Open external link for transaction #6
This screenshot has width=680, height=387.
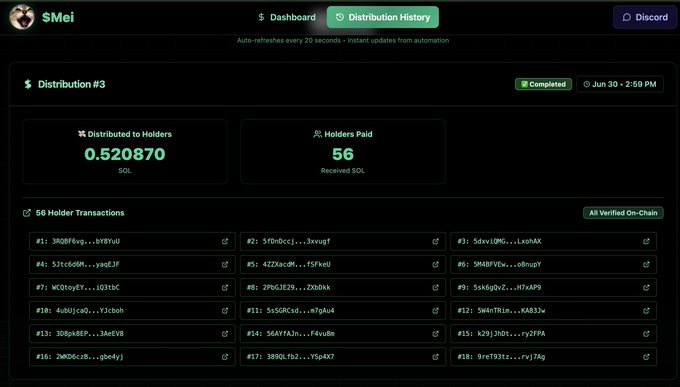coord(646,264)
